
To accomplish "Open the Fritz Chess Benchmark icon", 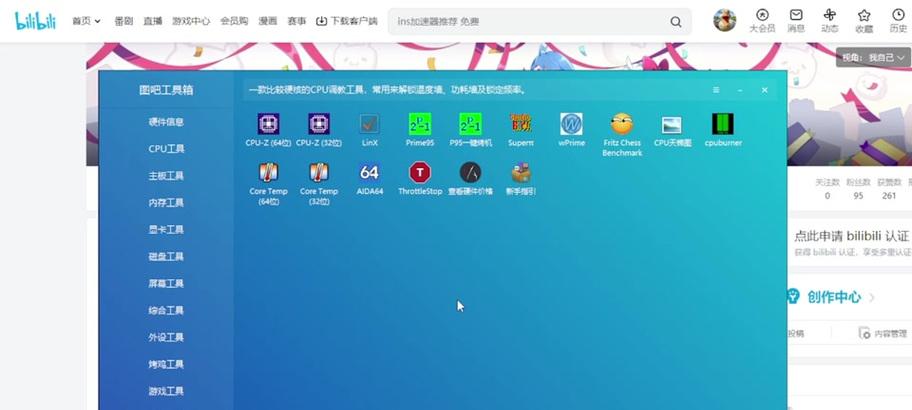I will (622, 124).
